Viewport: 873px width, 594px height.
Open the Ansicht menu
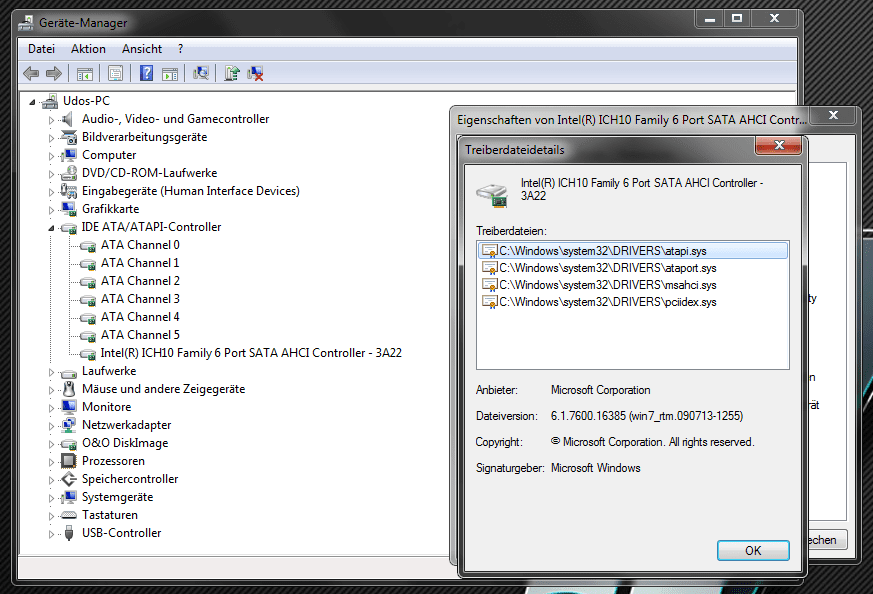142,49
